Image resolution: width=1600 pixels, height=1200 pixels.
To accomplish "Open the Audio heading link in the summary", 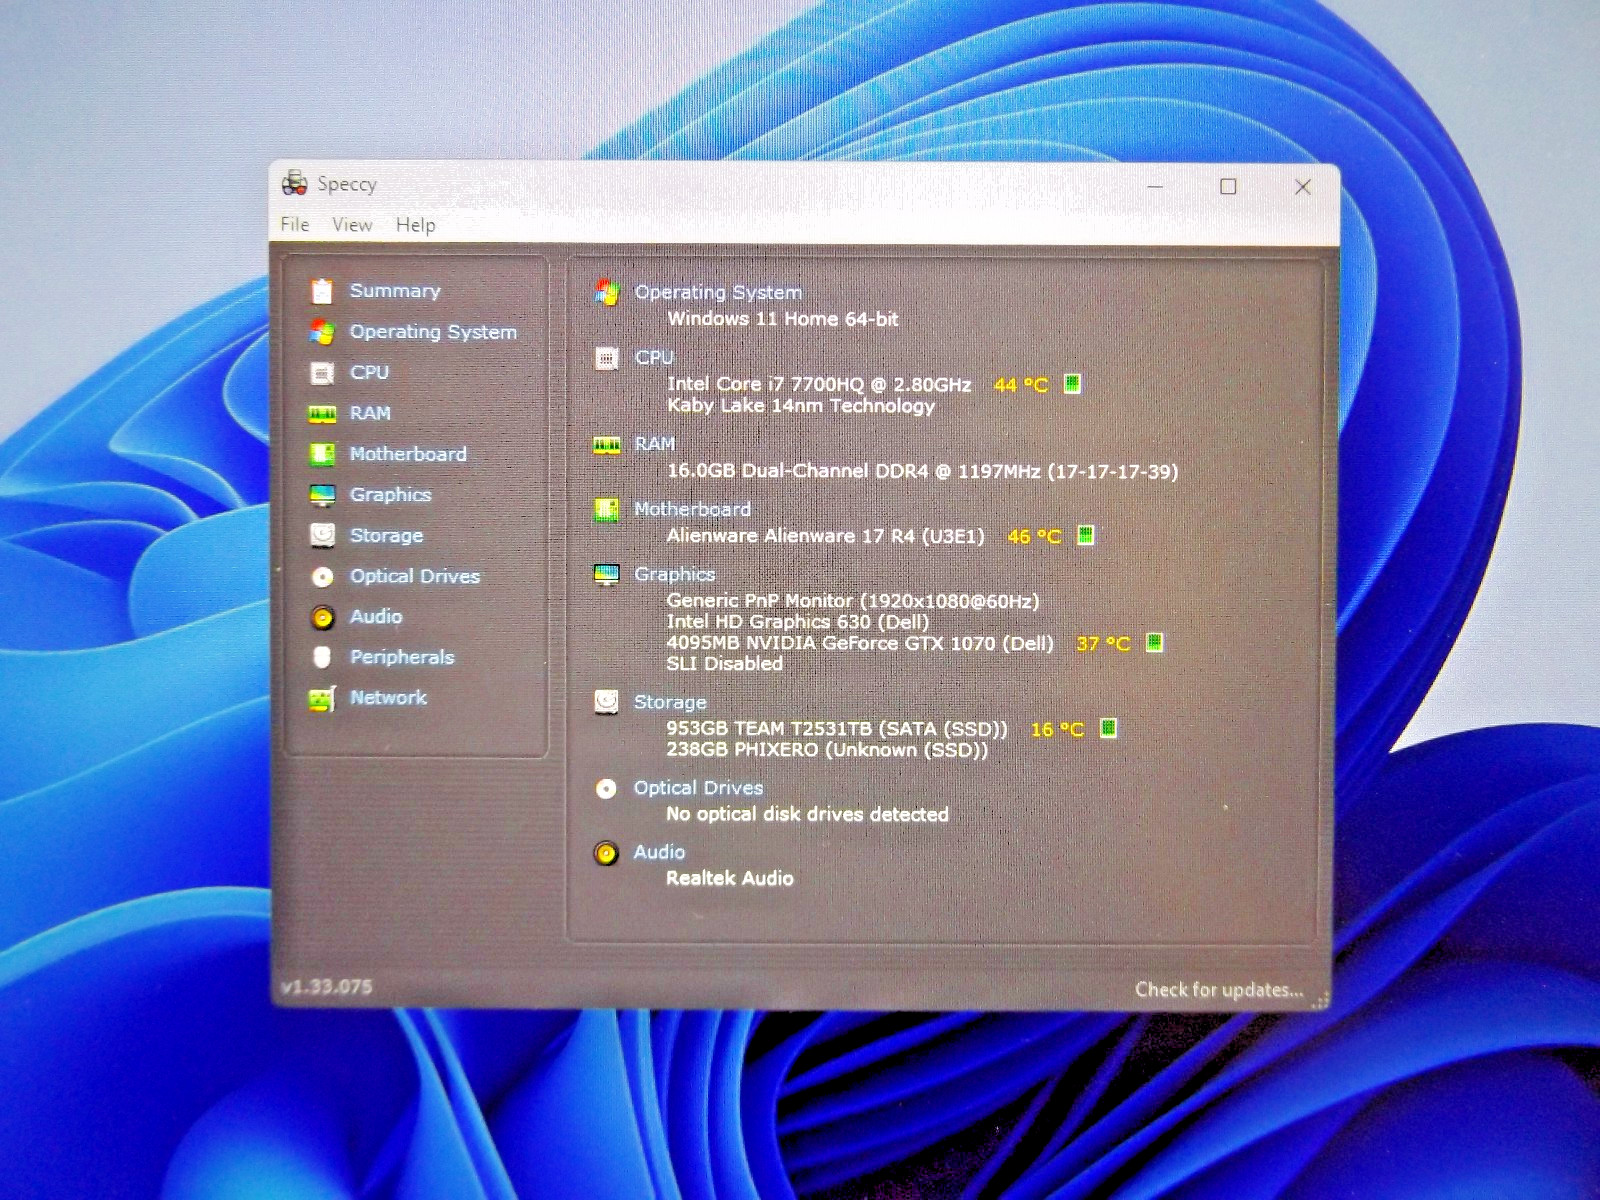I will (x=659, y=853).
